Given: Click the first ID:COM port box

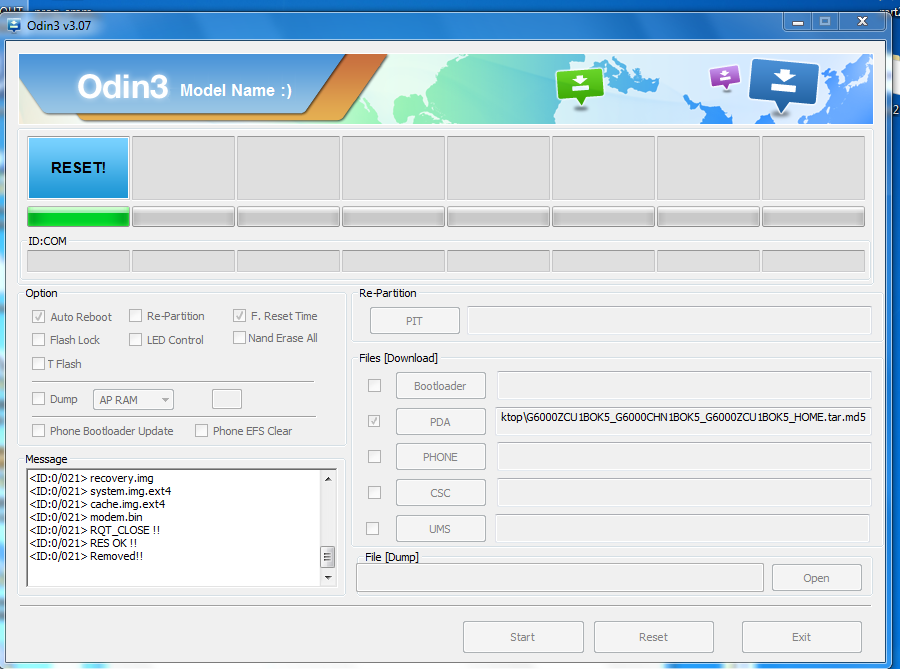Looking at the screenshot, I should (78, 261).
